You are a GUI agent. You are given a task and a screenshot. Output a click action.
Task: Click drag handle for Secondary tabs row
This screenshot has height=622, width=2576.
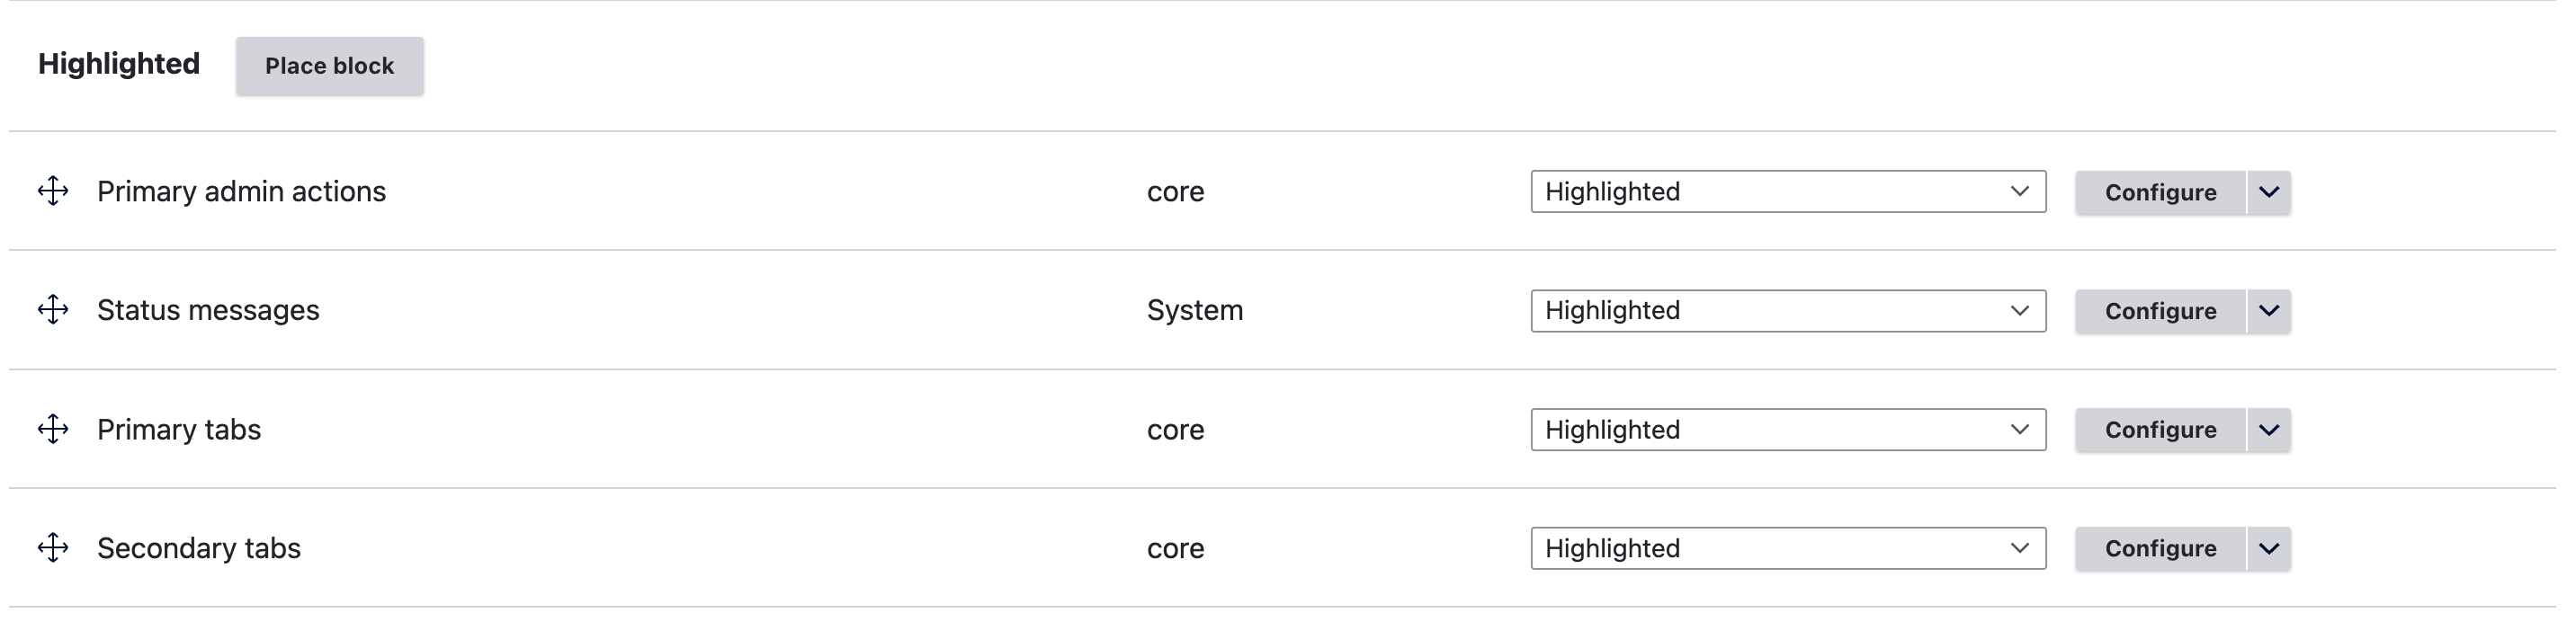click(53, 548)
